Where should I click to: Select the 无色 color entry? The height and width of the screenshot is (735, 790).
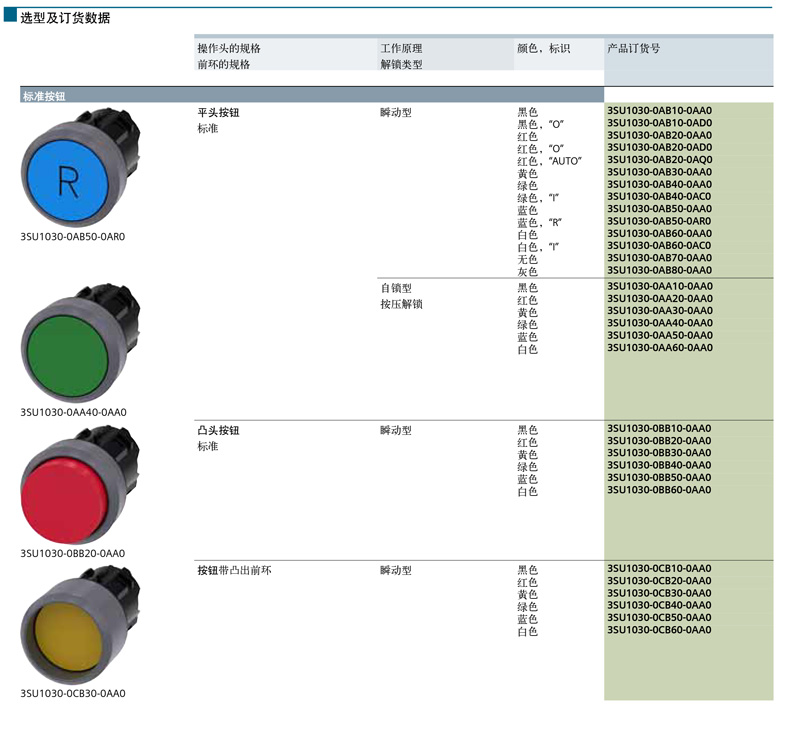[527, 259]
